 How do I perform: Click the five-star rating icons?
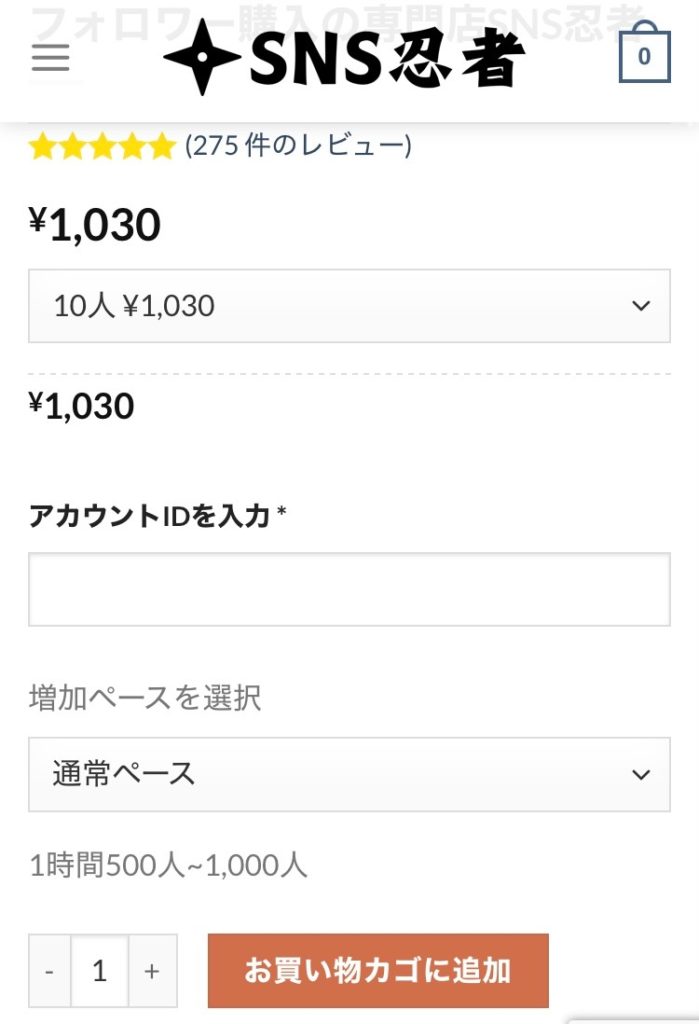click(102, 147)
